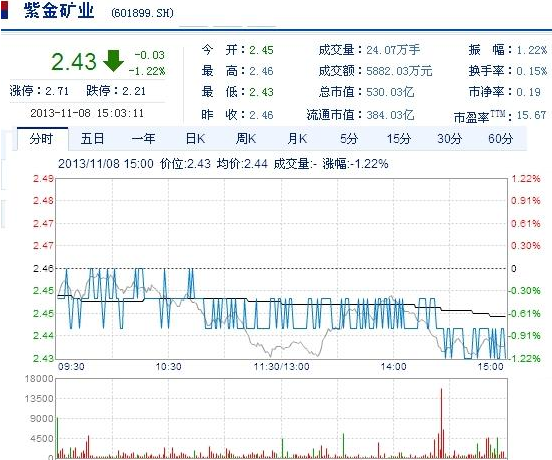Click the 13500 volume axis label
This screenshot has height=460, width=552.
click(x=39, y=399)
